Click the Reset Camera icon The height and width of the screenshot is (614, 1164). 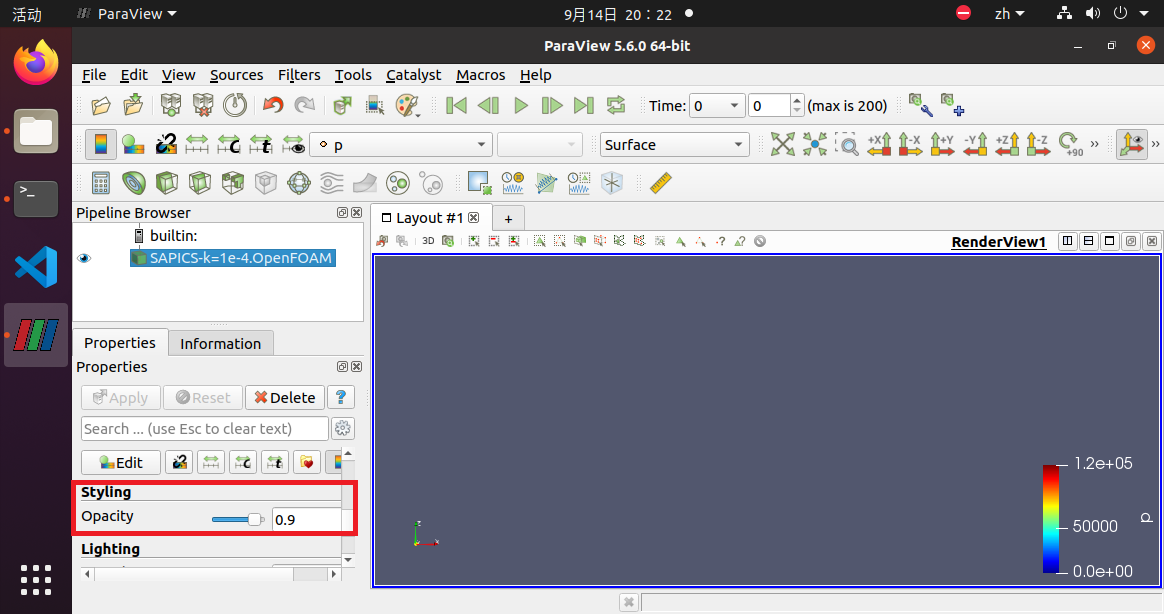[782, 145]
